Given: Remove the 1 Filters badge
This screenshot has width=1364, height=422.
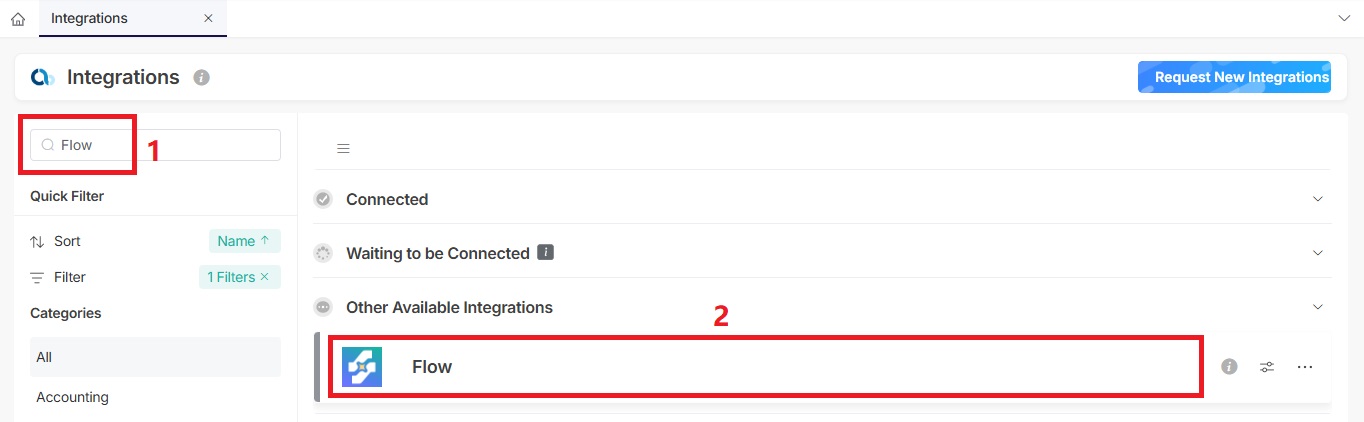Looking at the screenshot, I should pos(264,277).
